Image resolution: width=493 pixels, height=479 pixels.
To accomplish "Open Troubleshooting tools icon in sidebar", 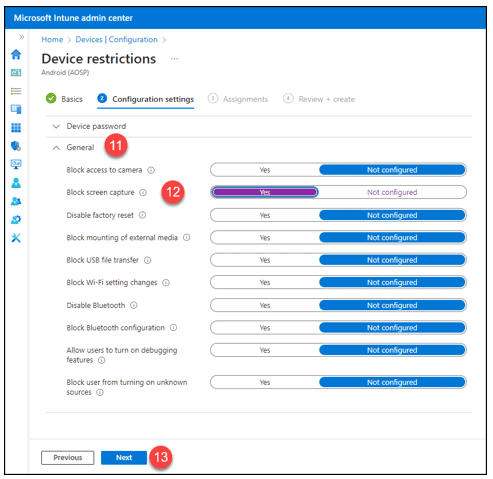I will (16, 238).
